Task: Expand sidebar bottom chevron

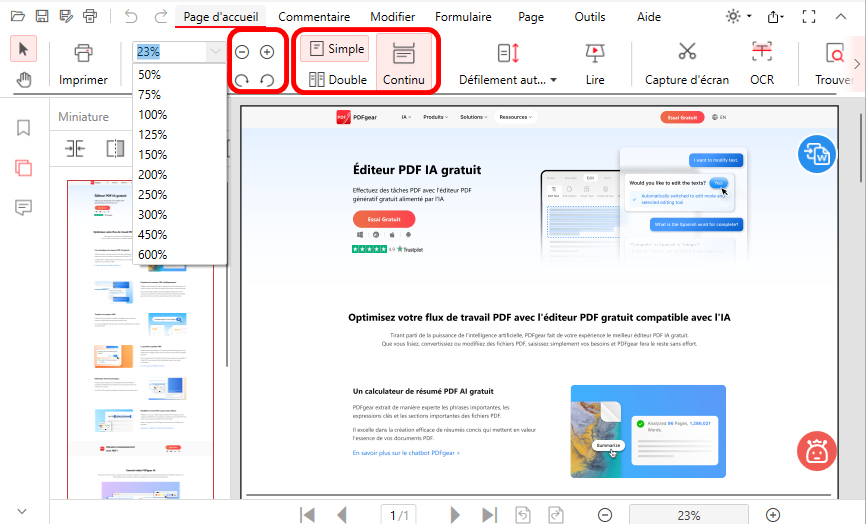Action: pos(22,511)
